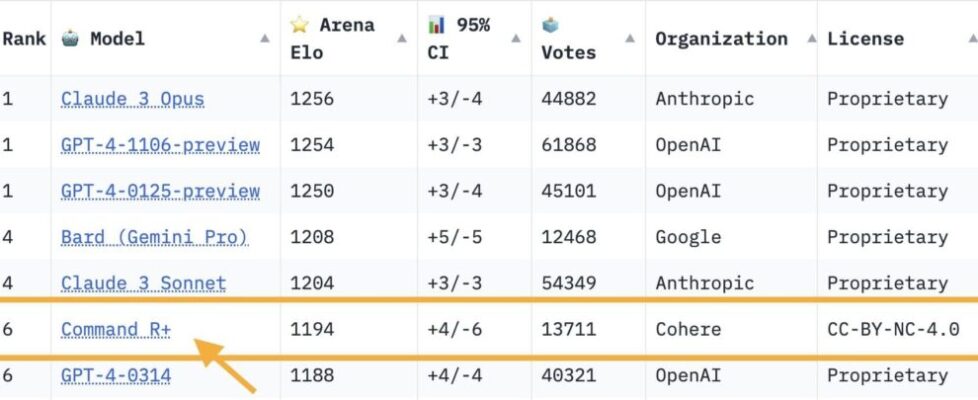Select the CC-BY-NC-4.0 license cell
The height and width of the screenshot is (400, 978).
(893, 329)
